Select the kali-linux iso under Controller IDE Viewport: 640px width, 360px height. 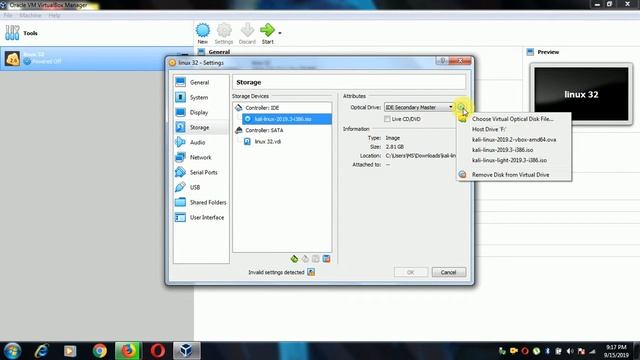coord(287,119)
